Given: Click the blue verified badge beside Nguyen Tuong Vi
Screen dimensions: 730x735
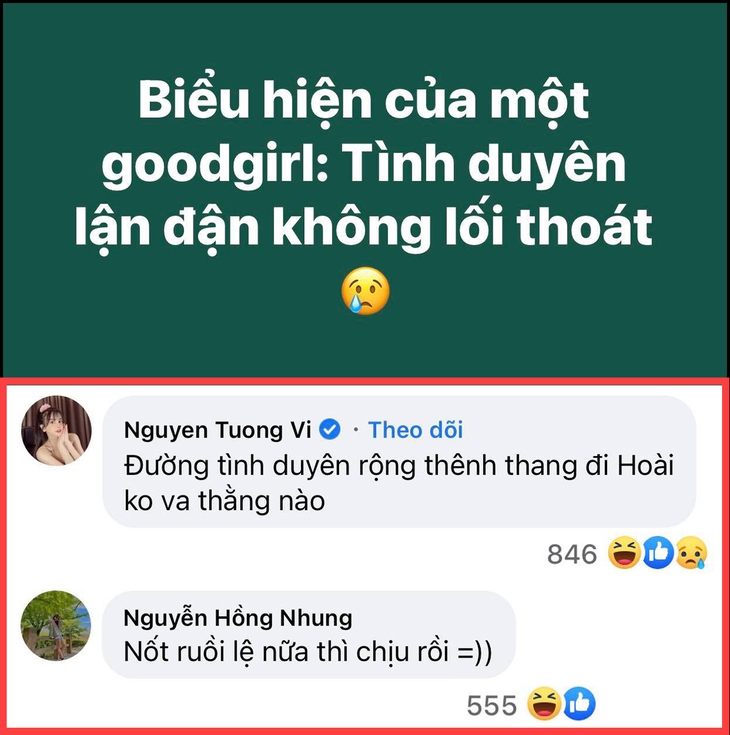Looking at the screenshot, I should coord(330,429).
